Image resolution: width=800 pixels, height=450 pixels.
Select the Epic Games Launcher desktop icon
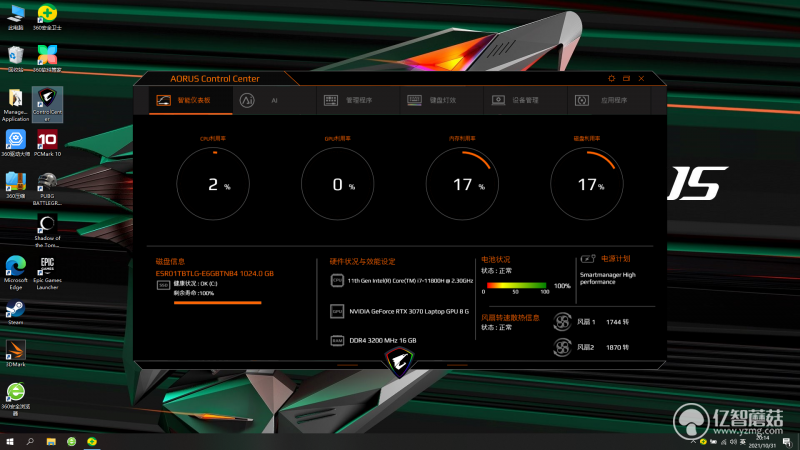47,273
